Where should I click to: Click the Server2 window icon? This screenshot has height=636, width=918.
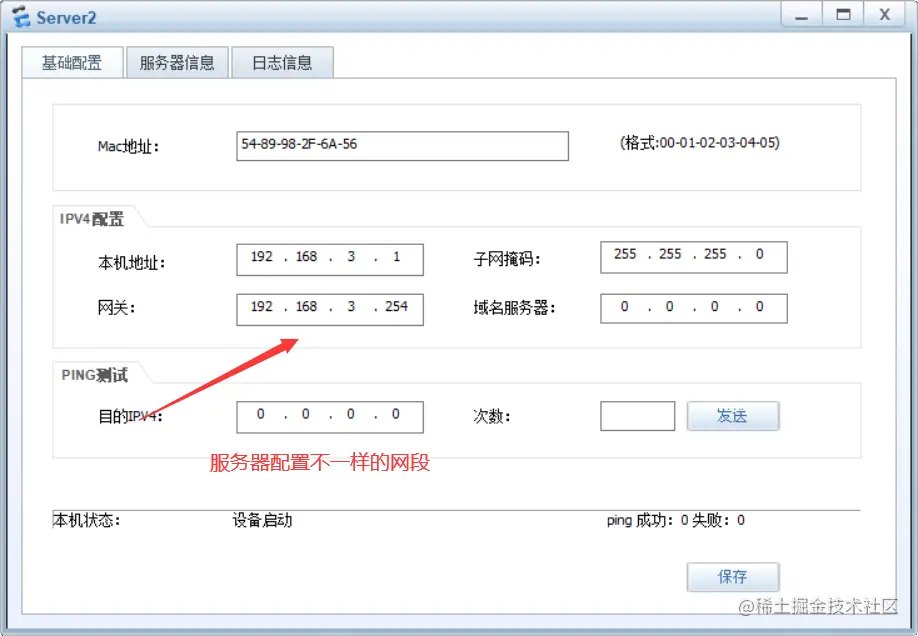coord(21,16)
